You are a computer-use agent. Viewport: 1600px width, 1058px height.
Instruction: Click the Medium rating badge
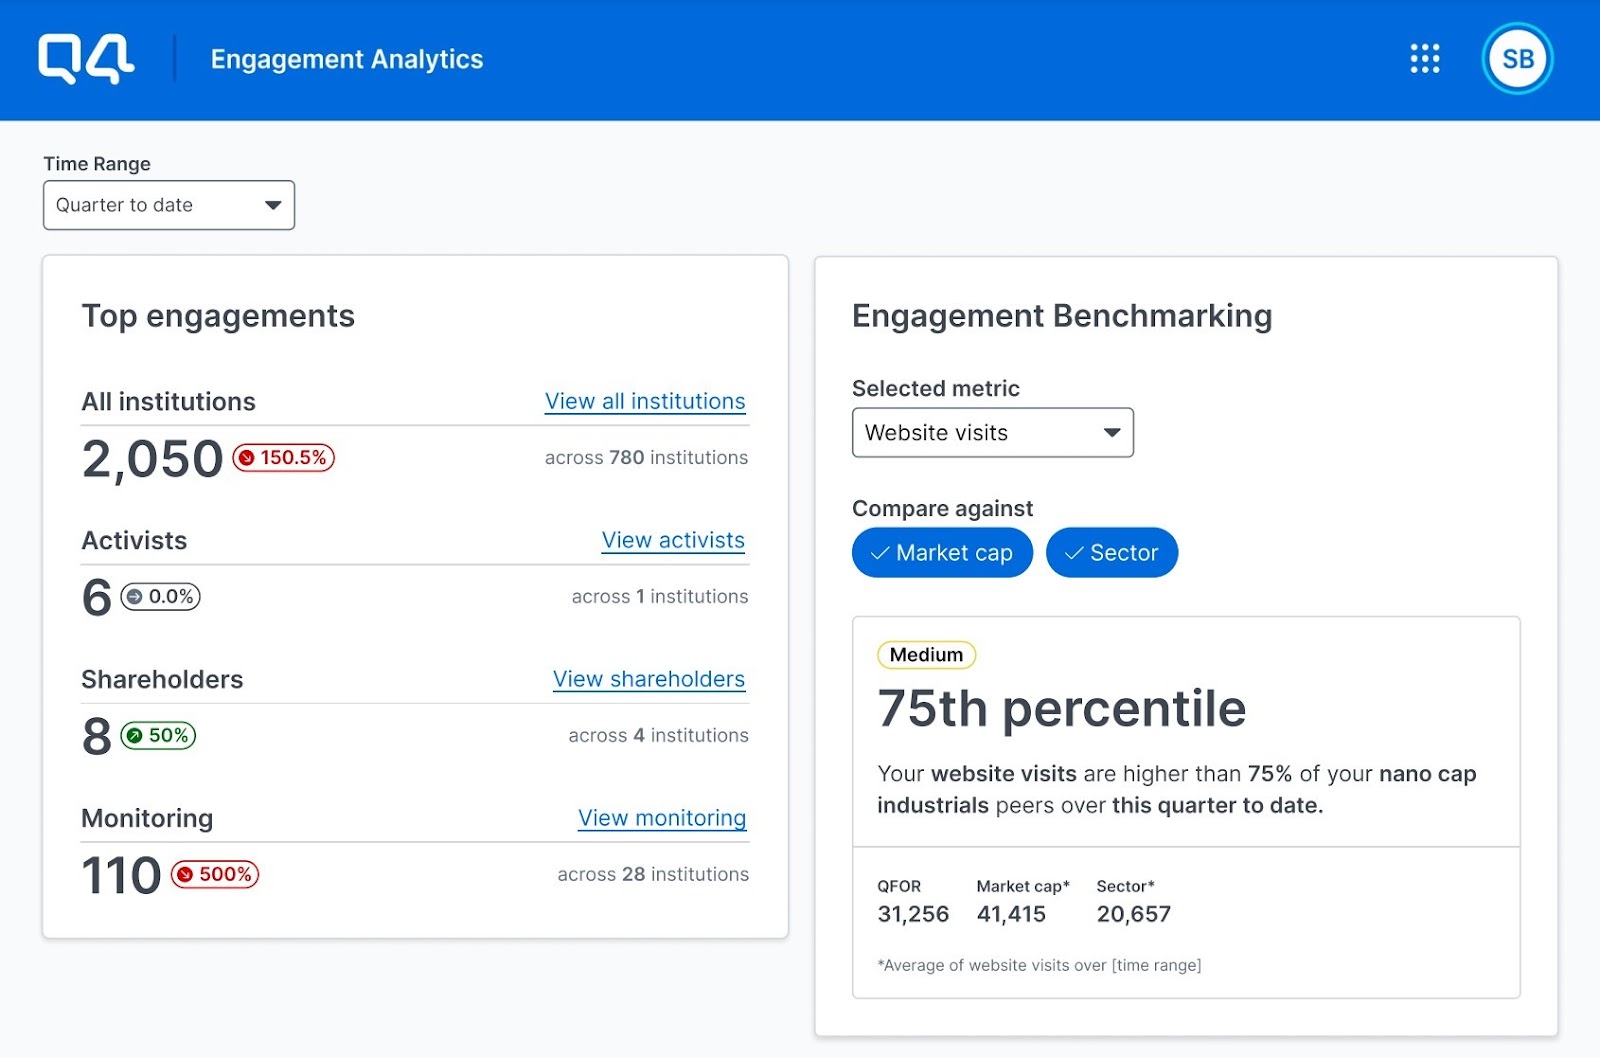point(926,655)
